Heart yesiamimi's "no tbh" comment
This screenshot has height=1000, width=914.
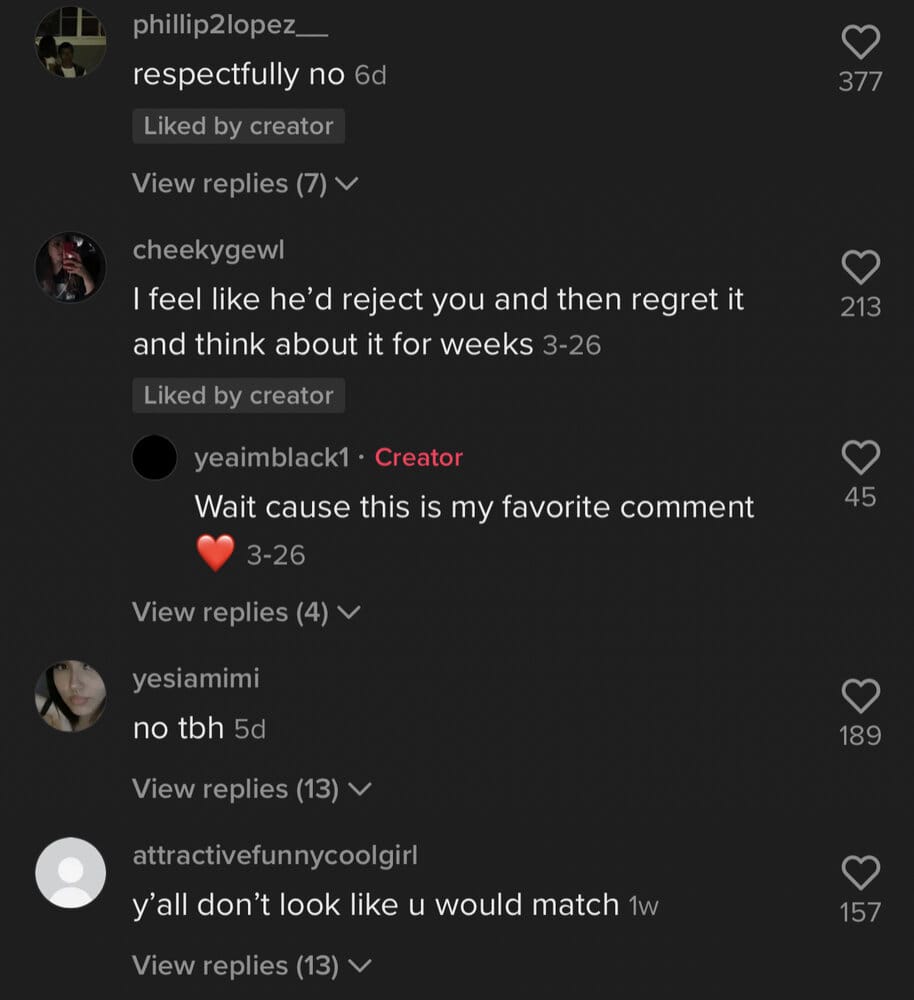[x=860, y=696]
